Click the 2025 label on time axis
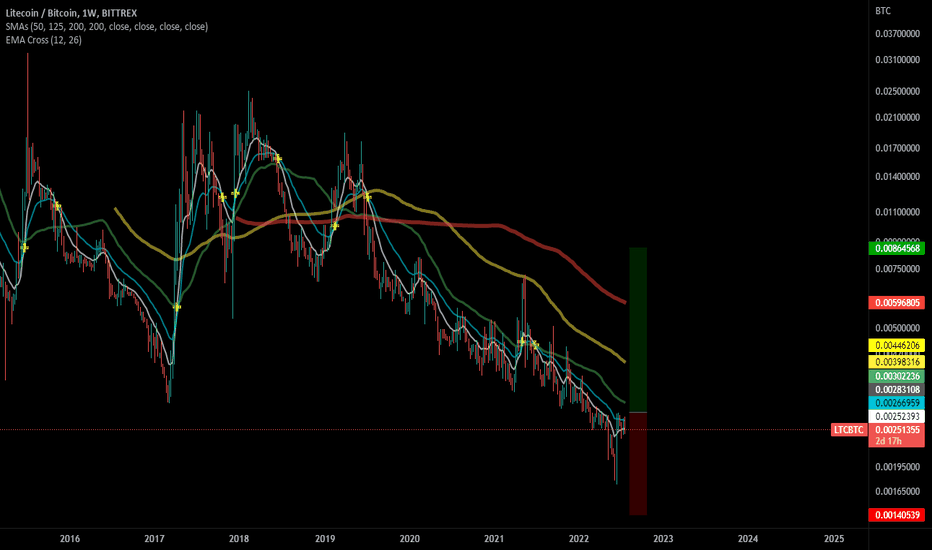This screenshot has width=932, height=550. [x=834, y=539]
